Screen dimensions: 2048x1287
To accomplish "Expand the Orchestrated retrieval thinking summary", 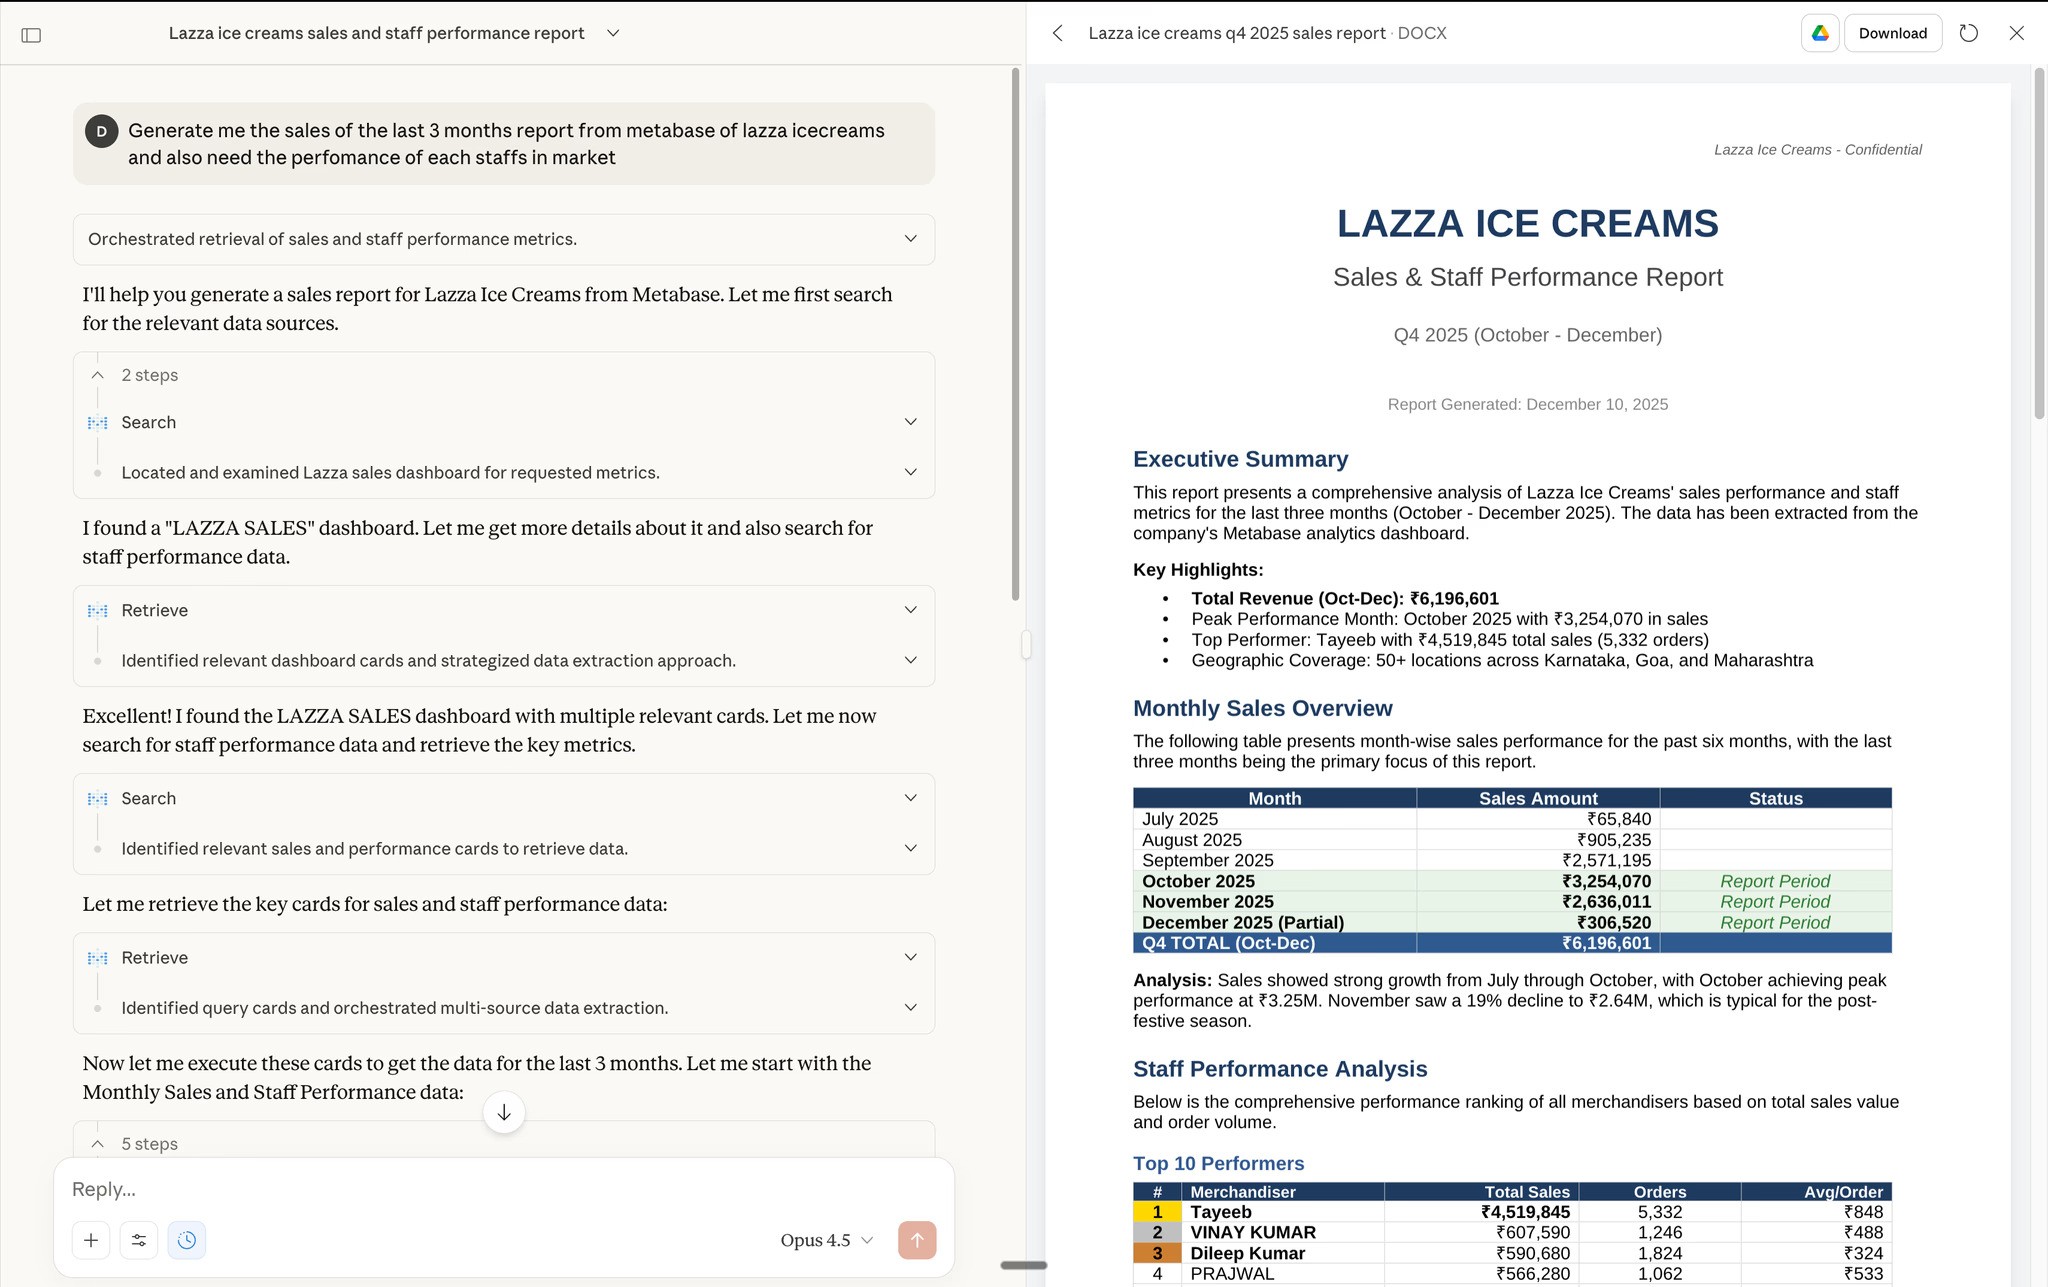I will coord(910,239).
